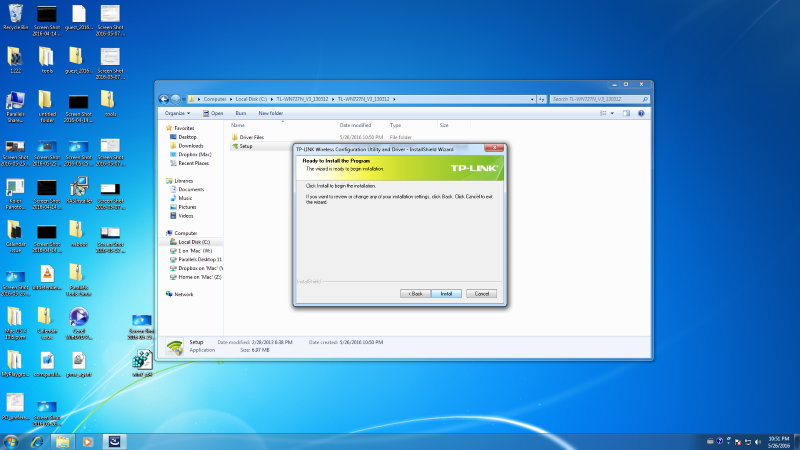Image resolution: width=800 pixels, height=450 pixels.
Task: Collapse the Libraries section in sidebar
Action: pos(168,181)
